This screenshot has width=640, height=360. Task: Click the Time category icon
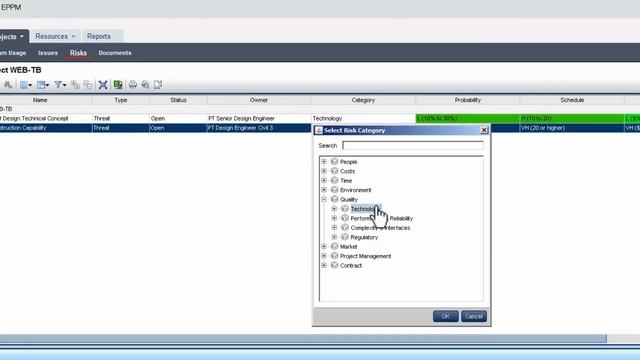(334, 180)
